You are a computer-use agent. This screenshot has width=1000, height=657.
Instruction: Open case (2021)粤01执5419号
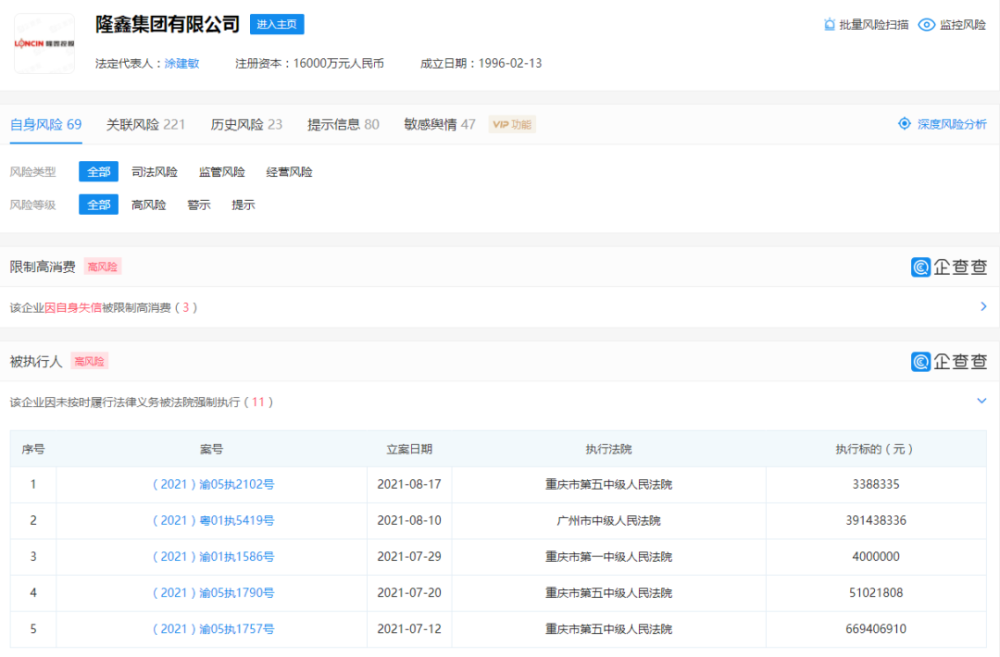(212, 521)
